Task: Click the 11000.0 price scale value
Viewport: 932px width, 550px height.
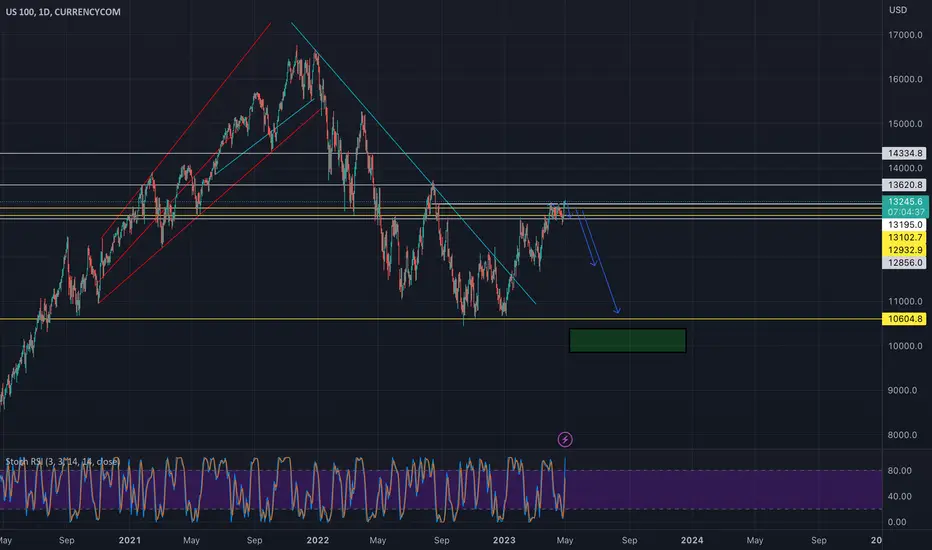Action: click(x=905, y=301)
